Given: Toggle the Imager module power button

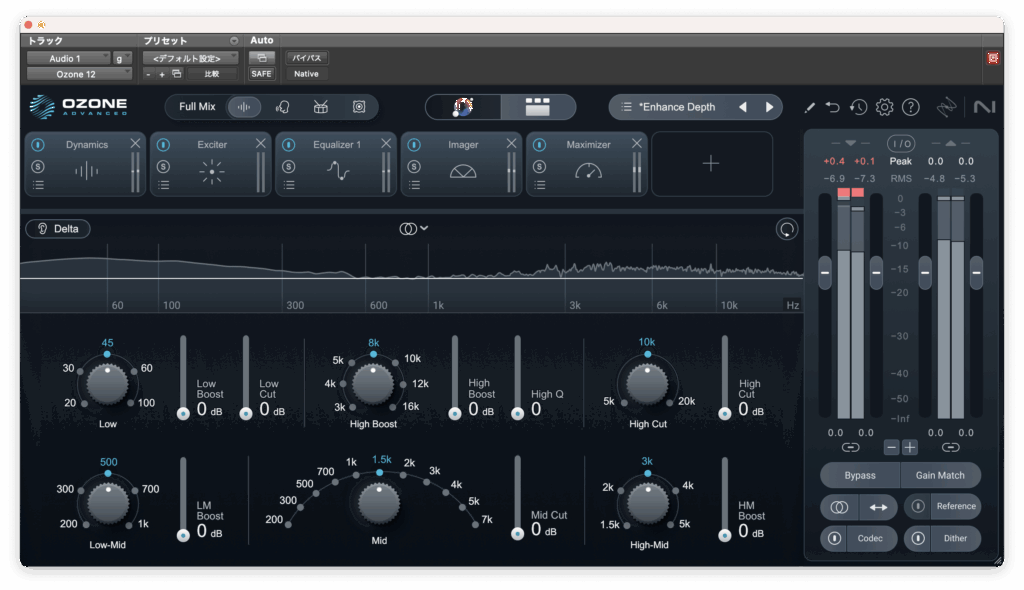Looking at the screenshot, I should click(x=414, y=145).
